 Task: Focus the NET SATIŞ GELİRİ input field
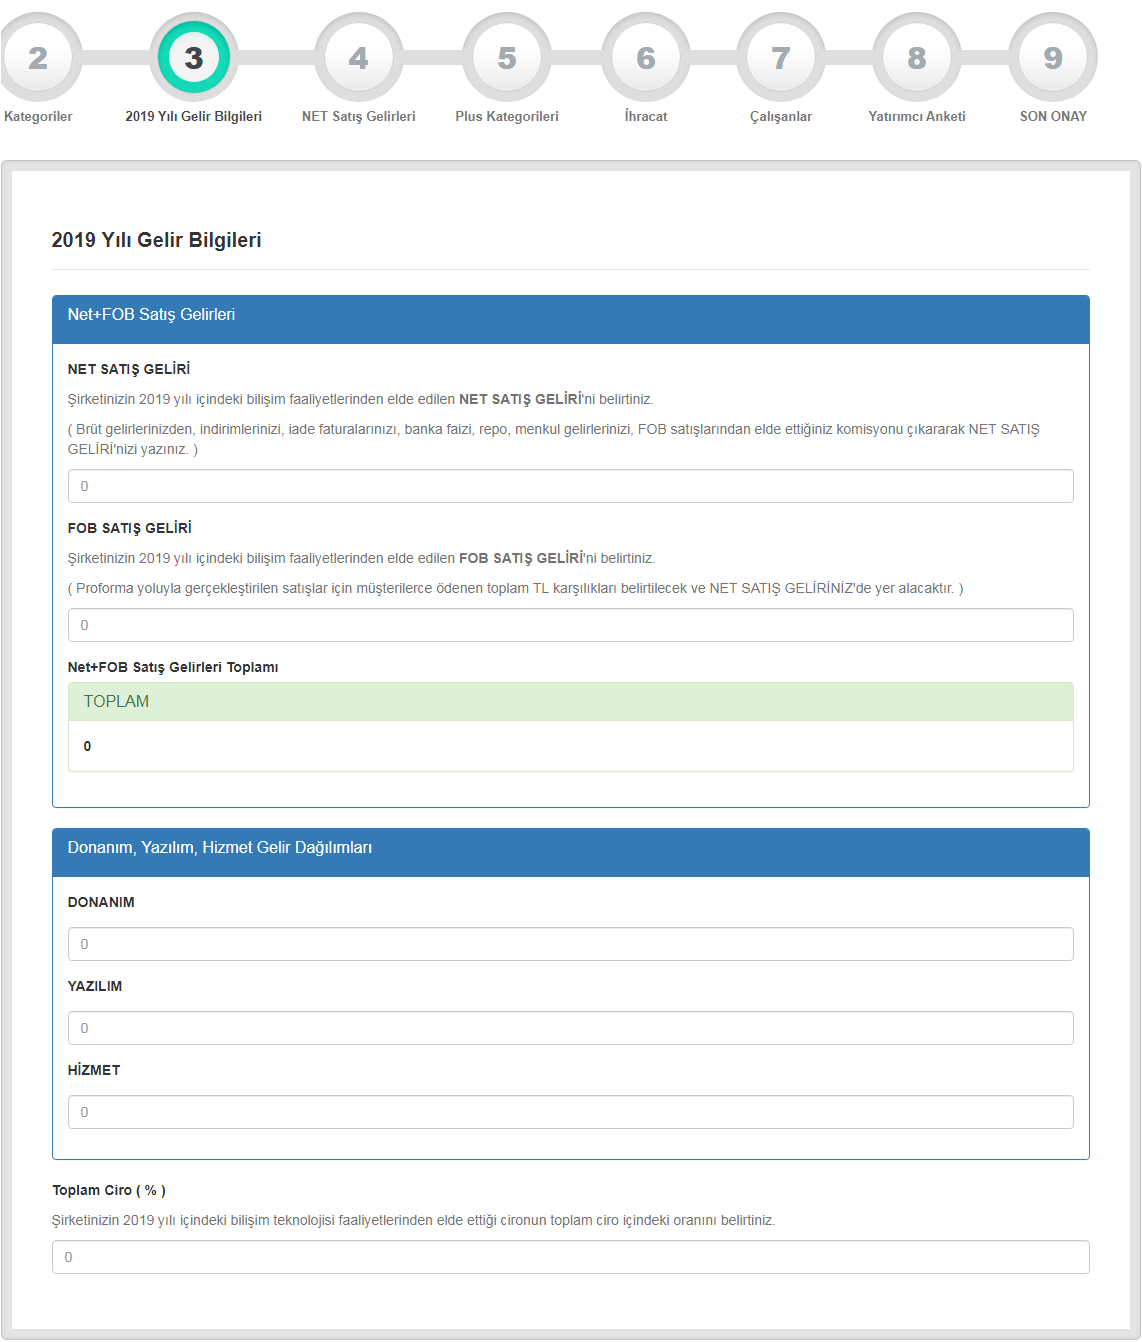coord(570,486)
